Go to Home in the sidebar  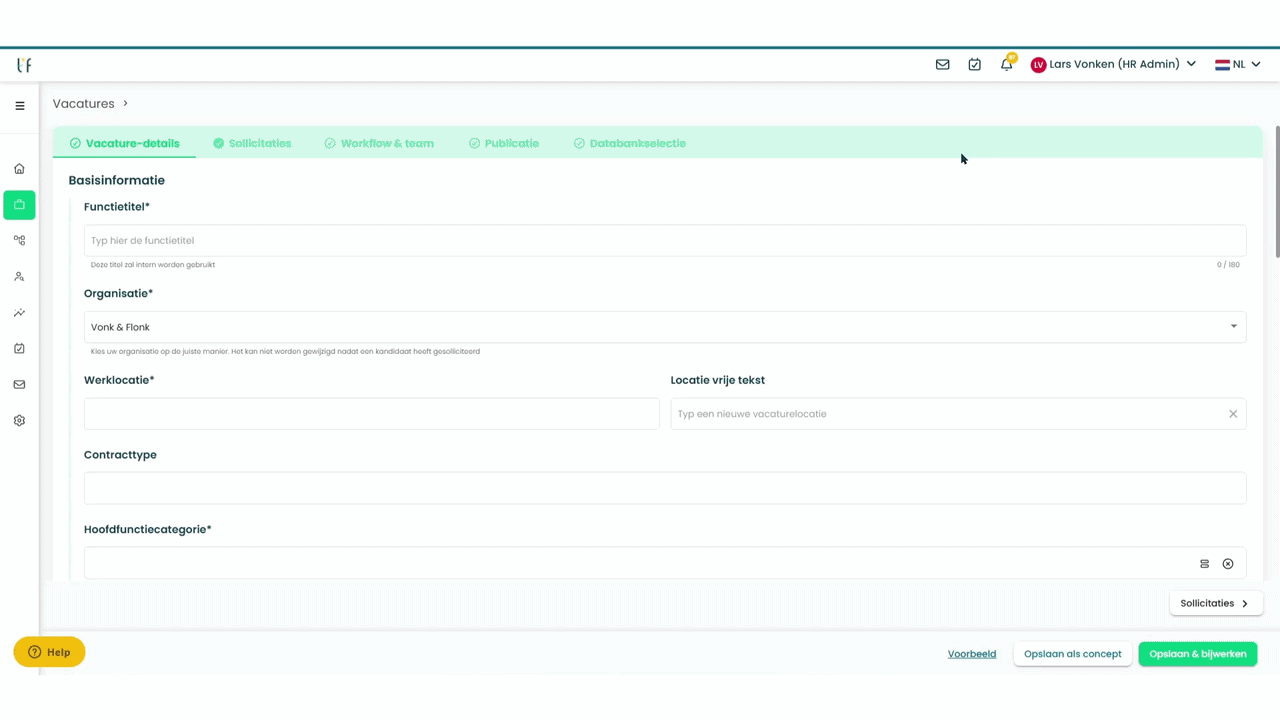(19, 169)
